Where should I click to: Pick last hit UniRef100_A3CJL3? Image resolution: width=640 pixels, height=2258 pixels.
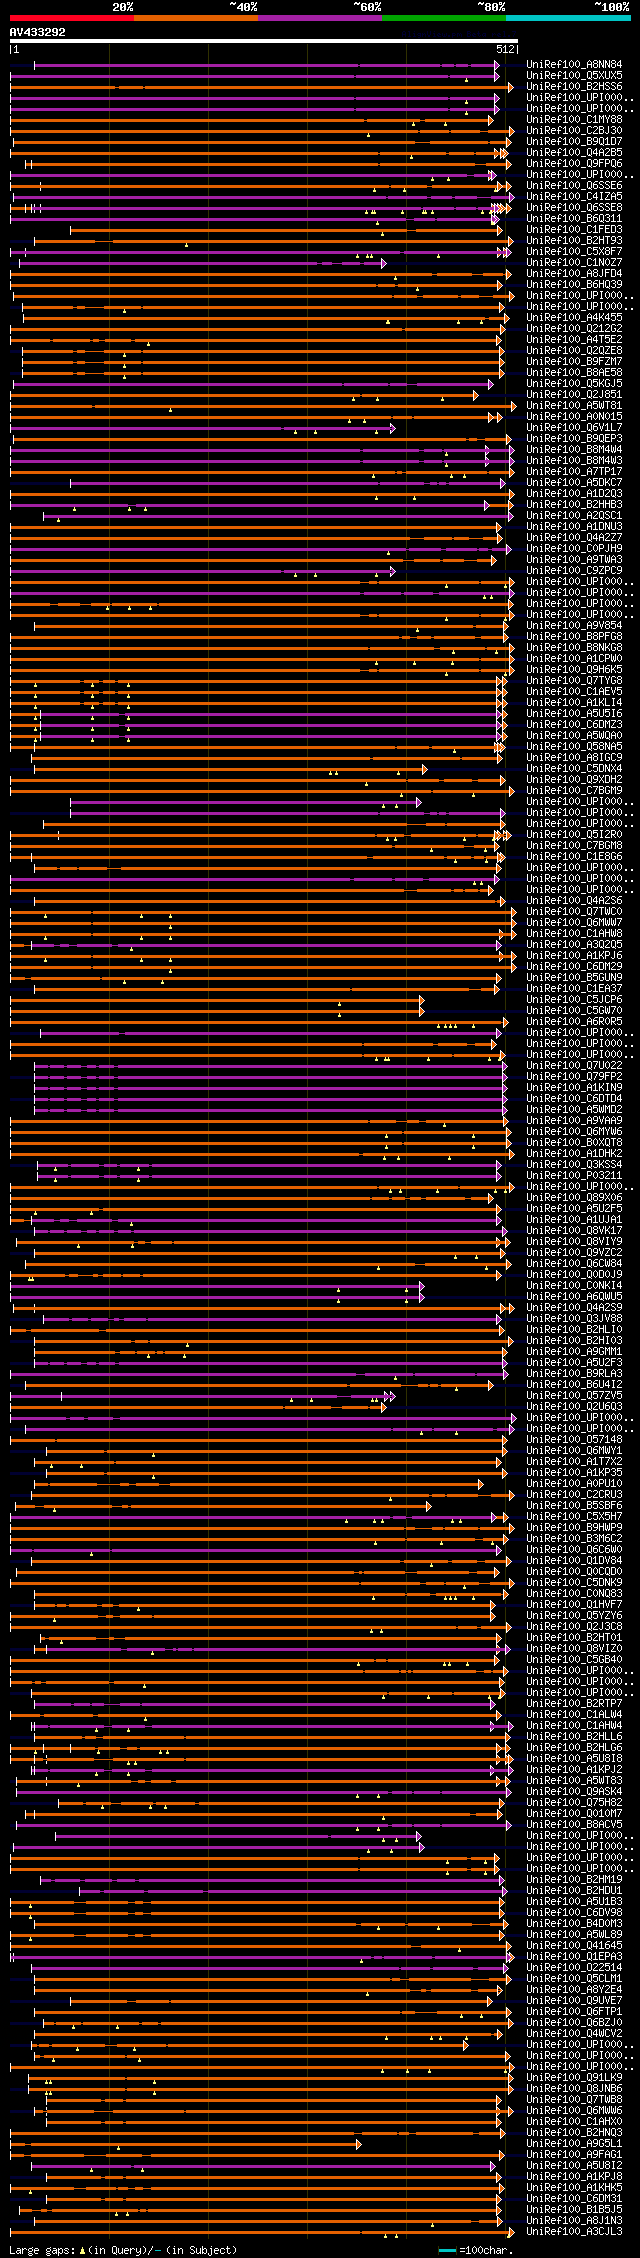pos(574,2231)
